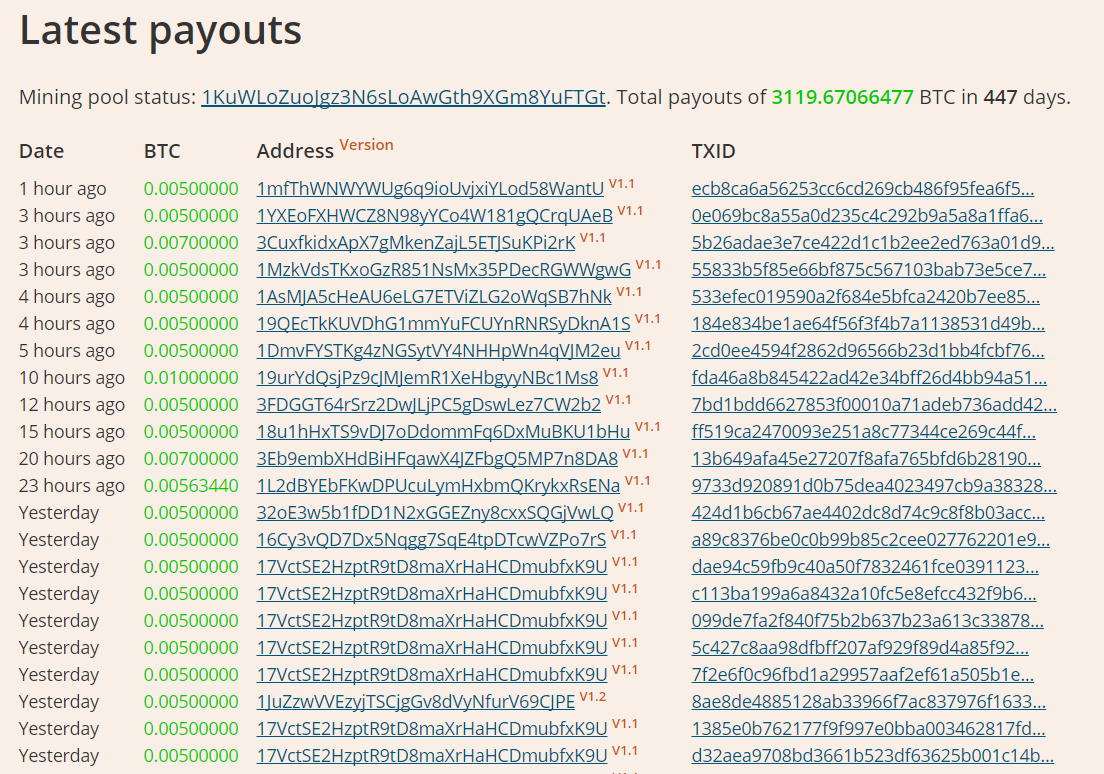Screen dimensions: 1104x774
Task: Click the TXID column header
Action: tap(713, 151)
